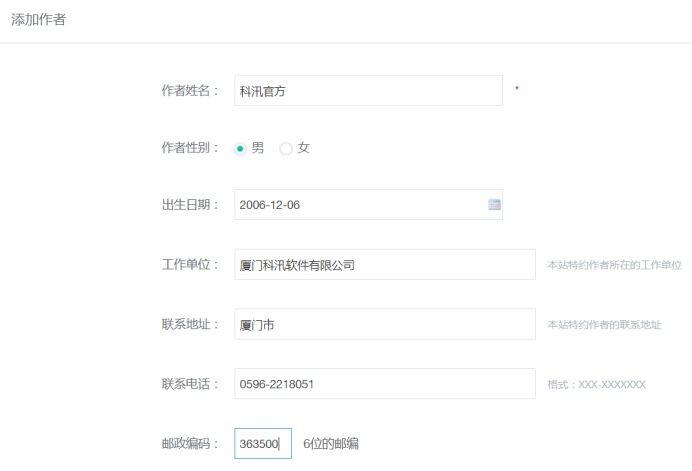Click the 邮政编码 label

pos(190,443)
